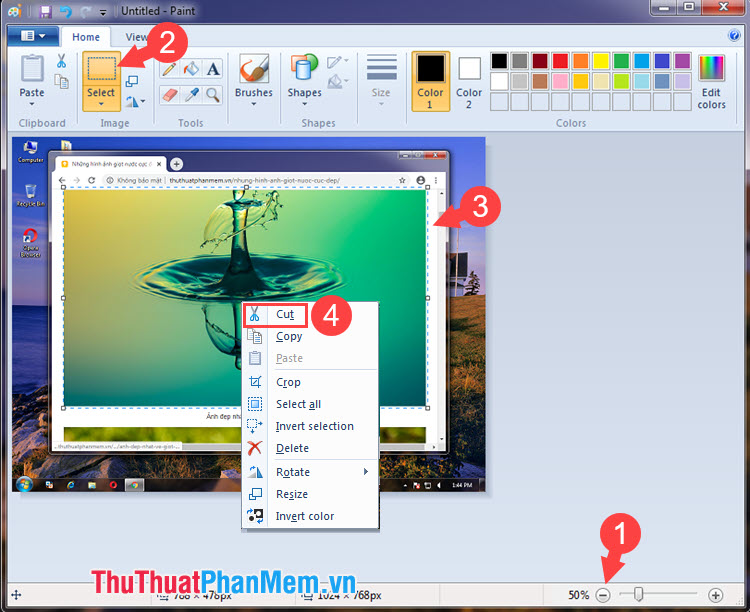Image resolution: width=750 pixels, height=612 pixels.
Task: Click browser reload icon in pasted screenshot
Action: [91, 180]
